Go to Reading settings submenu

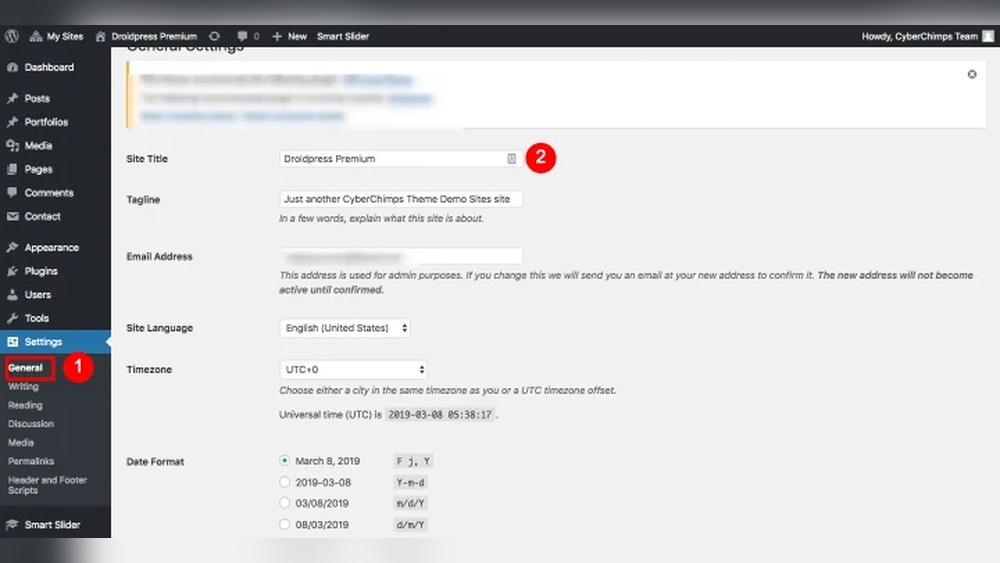click(x=25, y=405)
